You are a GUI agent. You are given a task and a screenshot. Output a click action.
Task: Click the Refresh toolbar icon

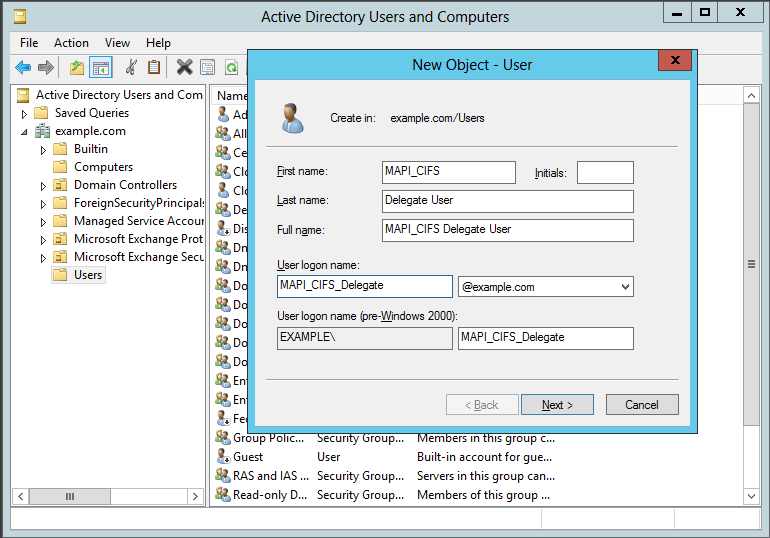tap(231, 67)
